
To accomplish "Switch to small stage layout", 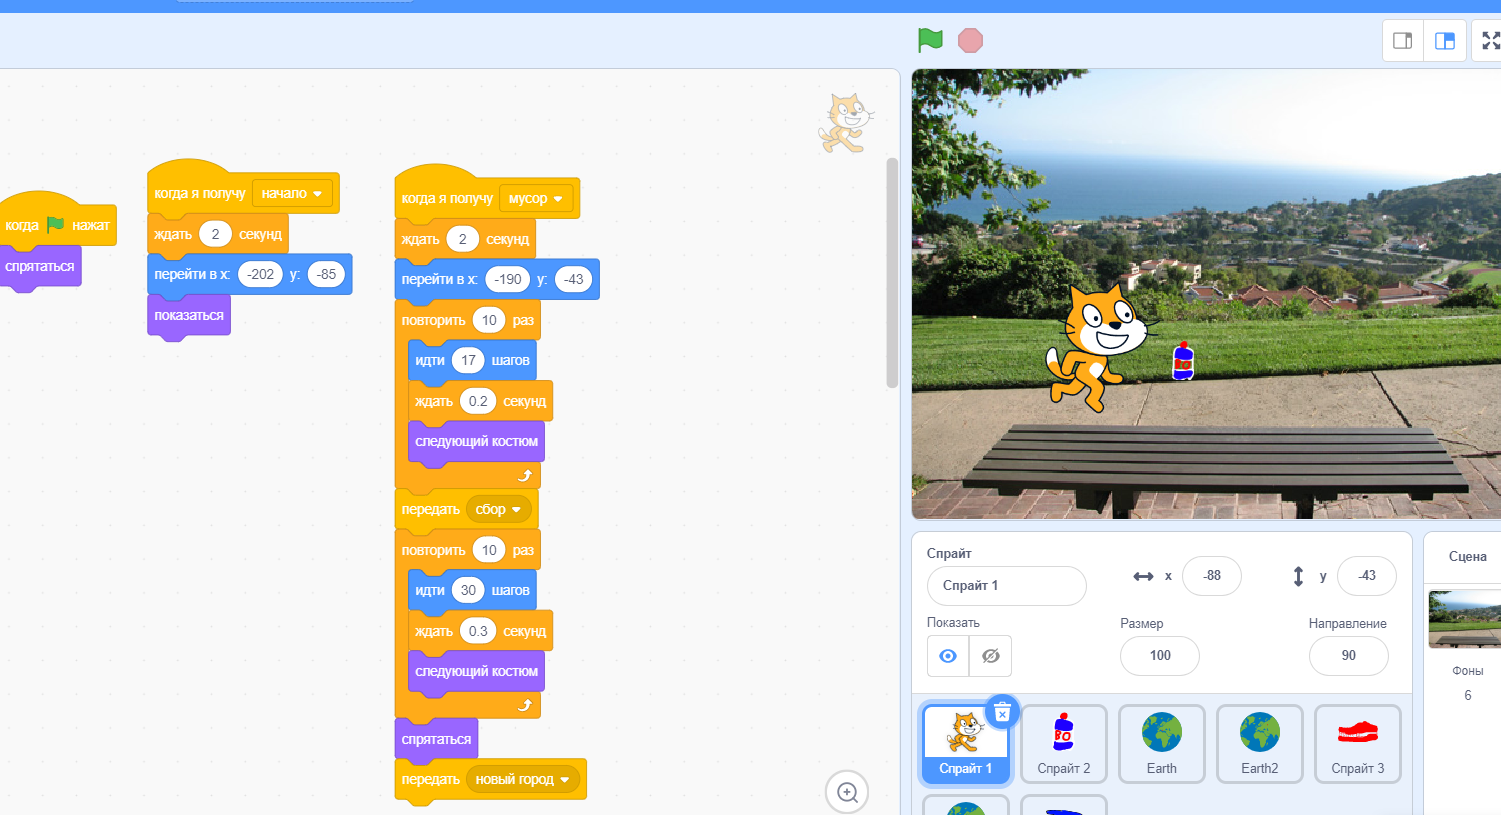I will click(x=1403, y=41).
